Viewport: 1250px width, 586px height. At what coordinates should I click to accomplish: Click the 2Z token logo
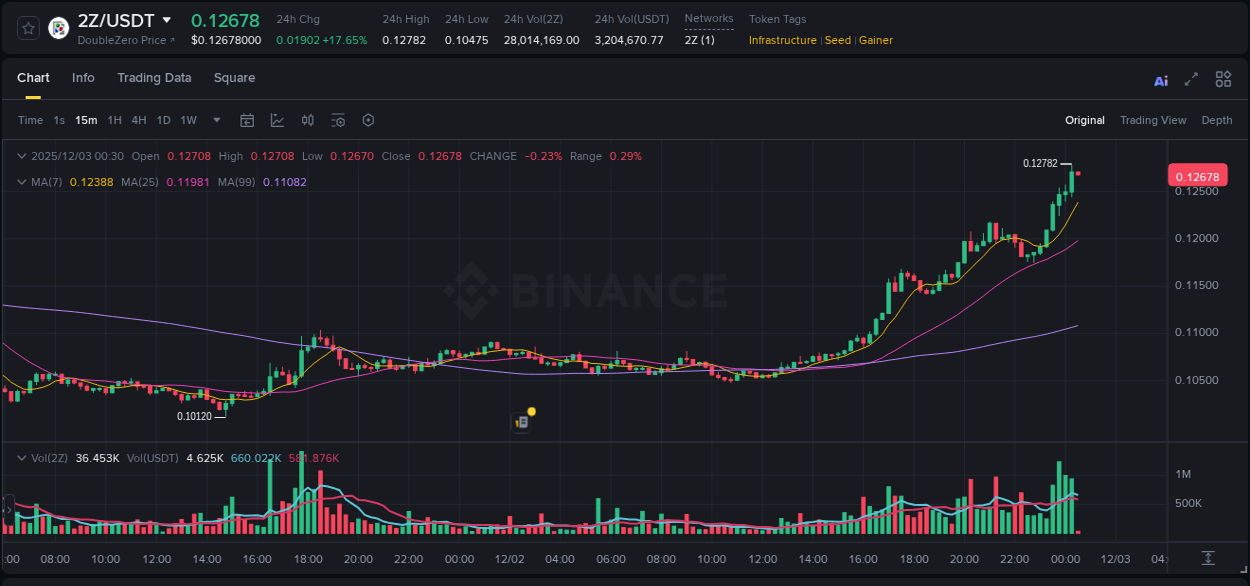(x=57, y=28)
